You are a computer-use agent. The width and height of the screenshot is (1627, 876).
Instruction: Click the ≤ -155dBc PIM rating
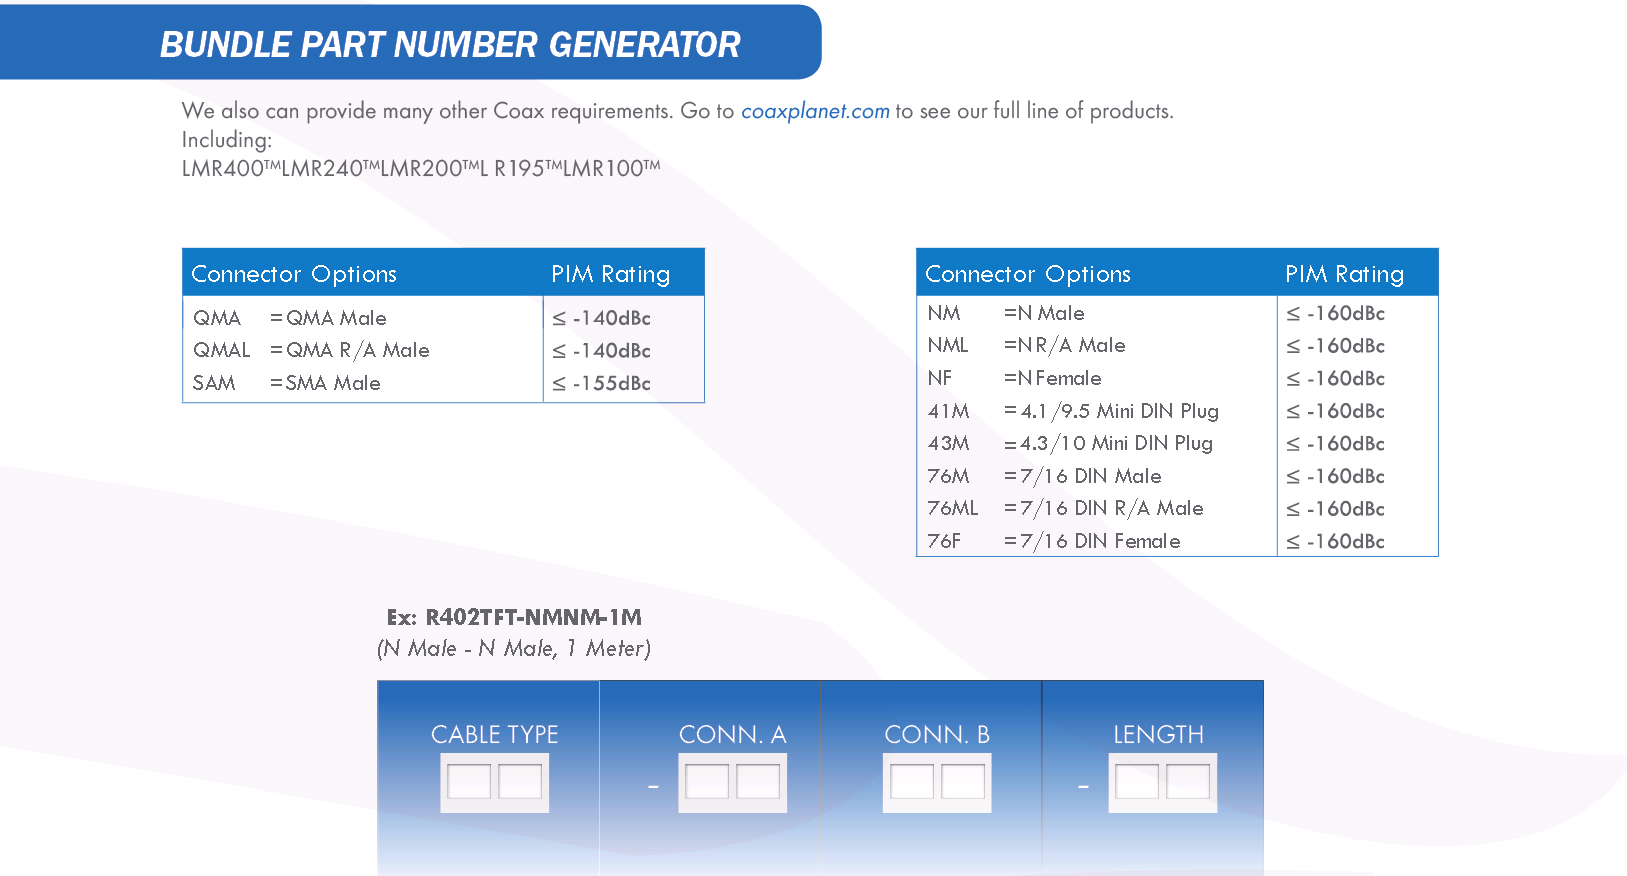click(602, 383)
